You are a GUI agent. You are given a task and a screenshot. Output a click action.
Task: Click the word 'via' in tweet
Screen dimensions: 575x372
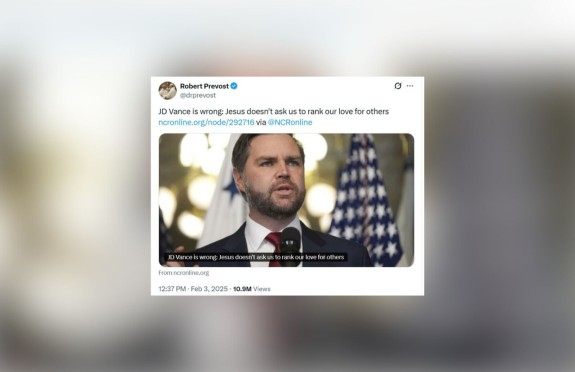261,122
